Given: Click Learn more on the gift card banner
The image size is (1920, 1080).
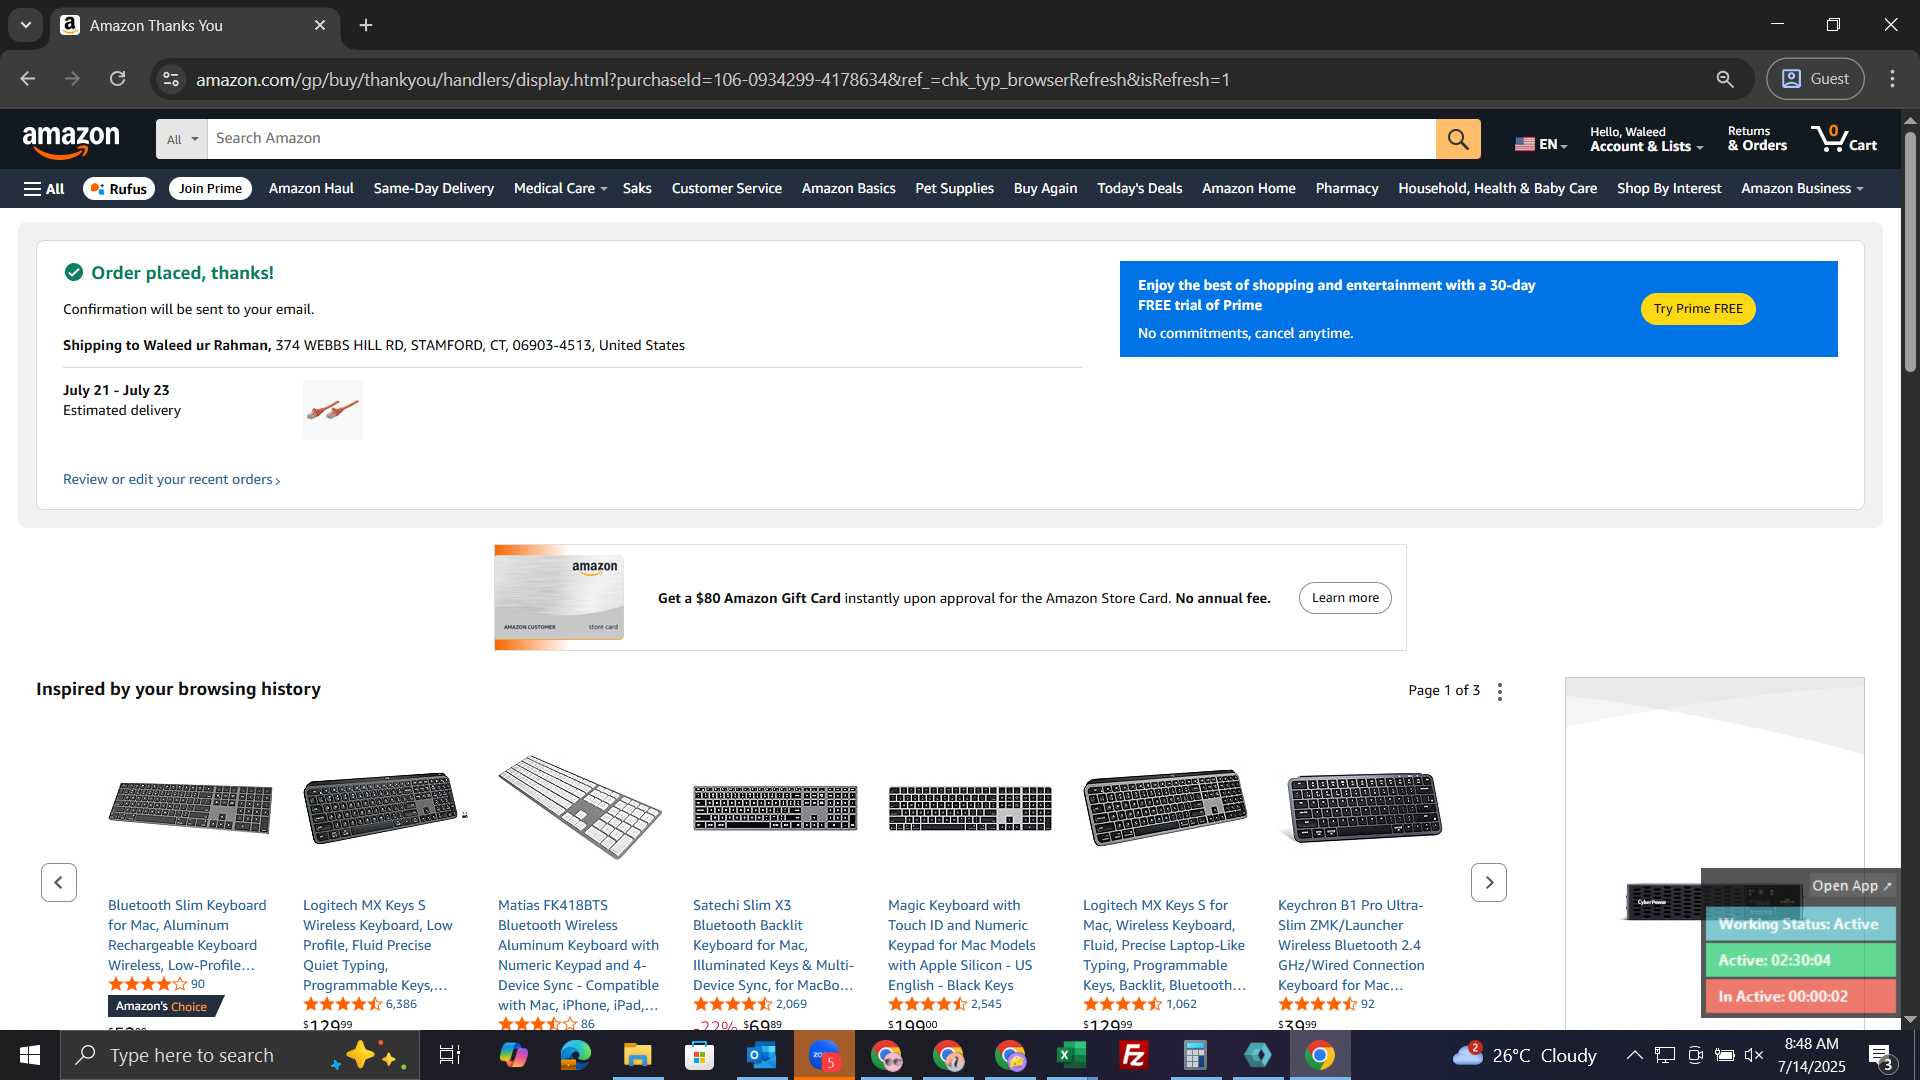Looking at the screenshot, I should pos(1345,598).
